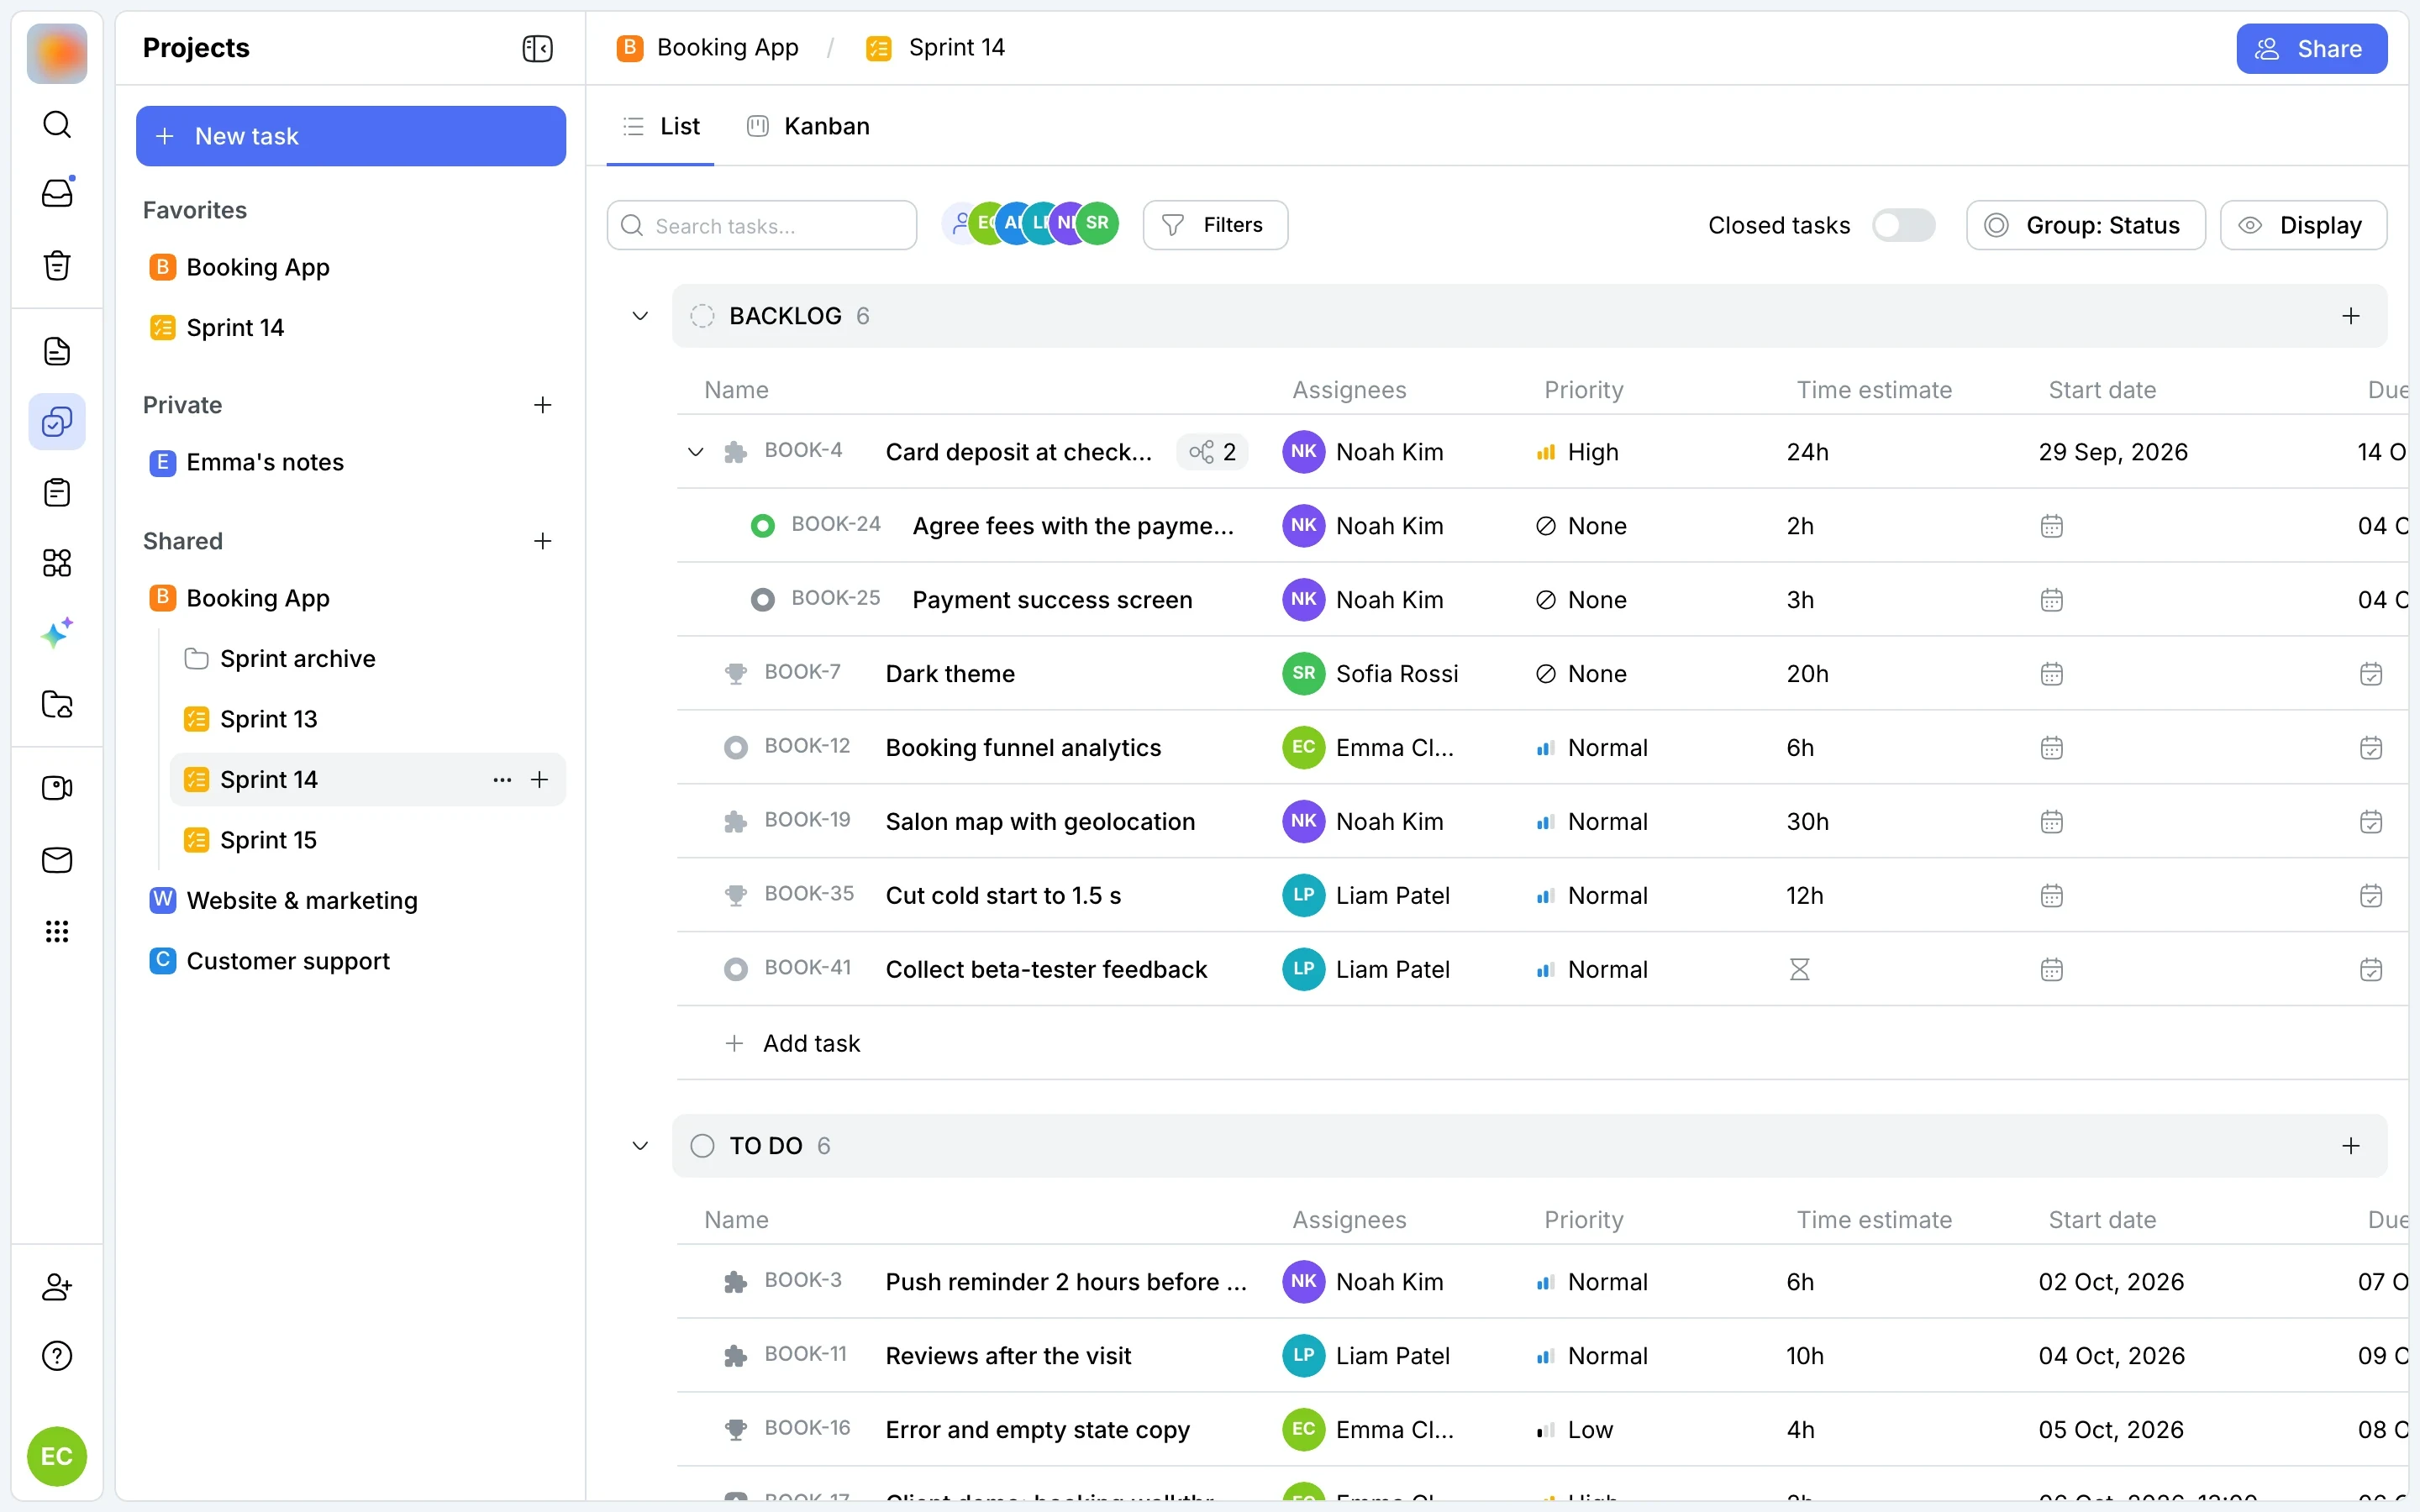Open the mail envelope icon in left rail
2420x1512 pixels.
point(57,860)
